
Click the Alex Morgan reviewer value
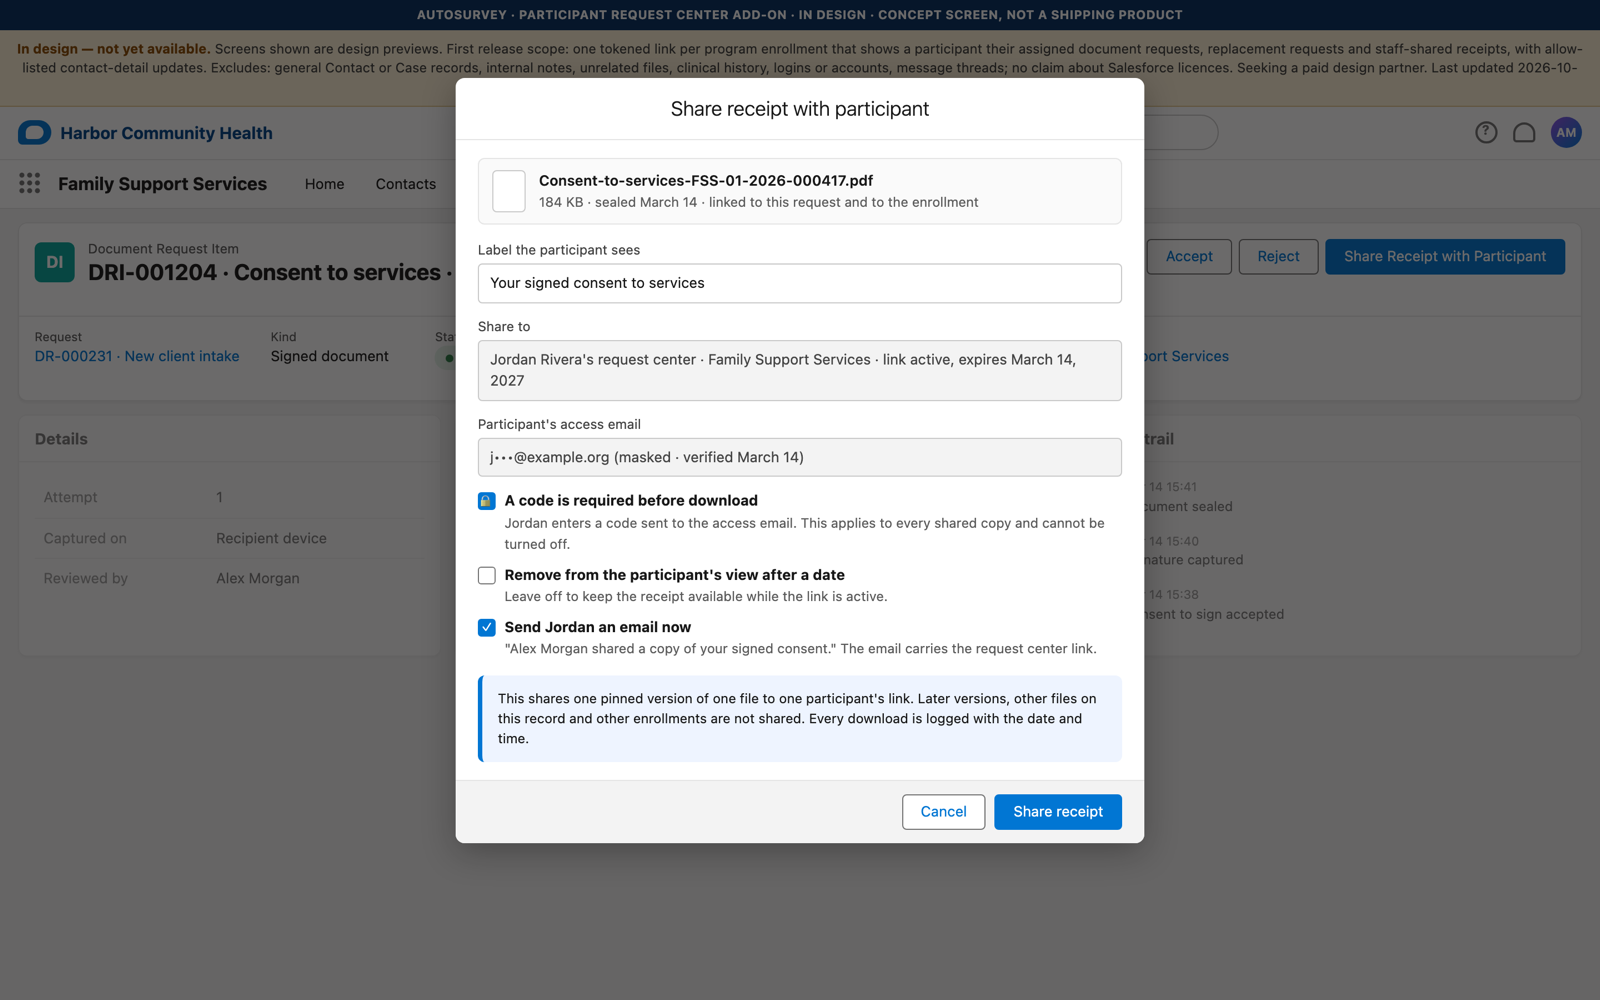coord(258,578)
